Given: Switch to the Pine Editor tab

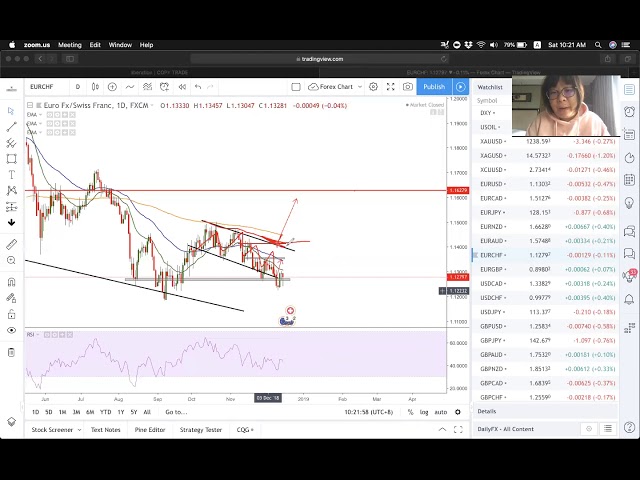Looking at the screenshot, I should pyautogui.click(x=149, y=429).
